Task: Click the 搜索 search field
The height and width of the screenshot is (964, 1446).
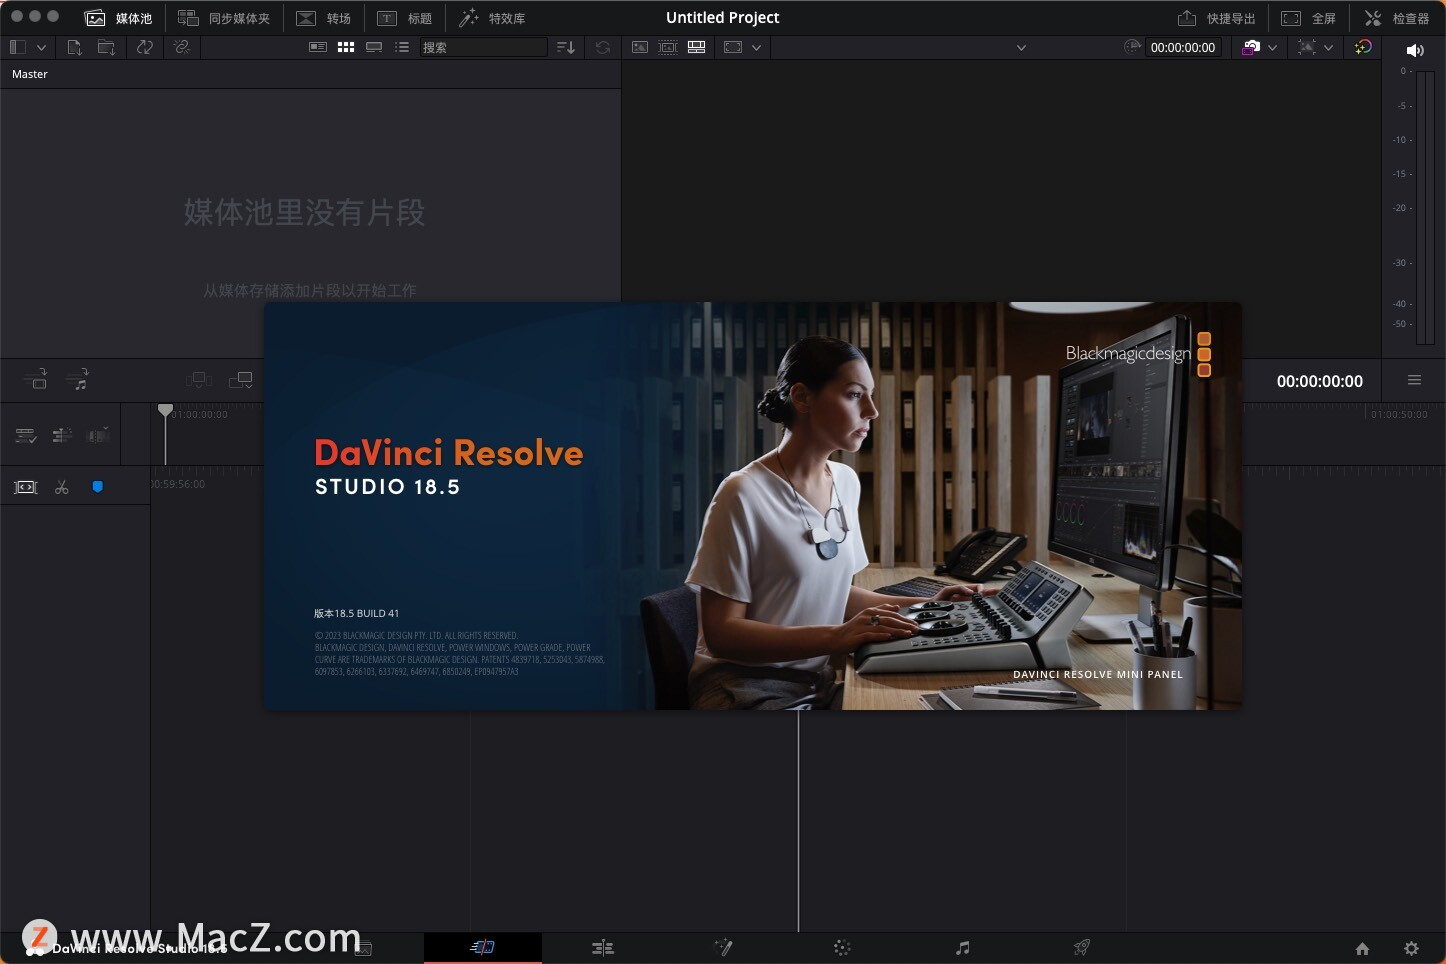Action: tap(483, 47)
